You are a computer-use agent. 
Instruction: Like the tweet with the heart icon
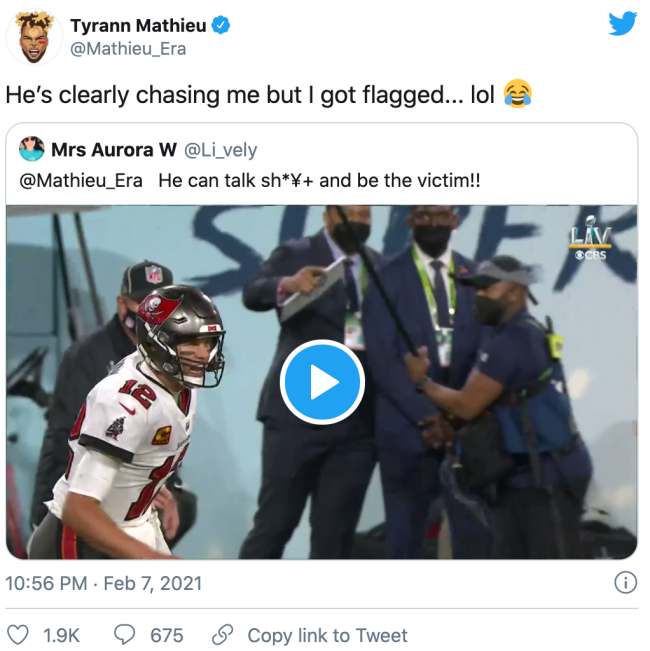pyautogui.click(x=18, y=635)
